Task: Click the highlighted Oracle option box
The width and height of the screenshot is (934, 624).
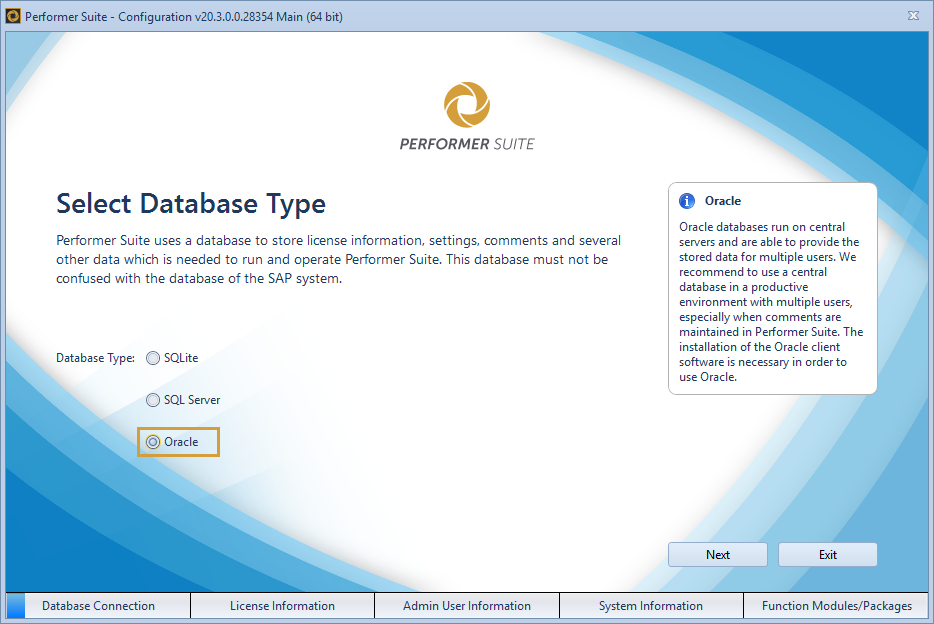Action: (178, 441)
